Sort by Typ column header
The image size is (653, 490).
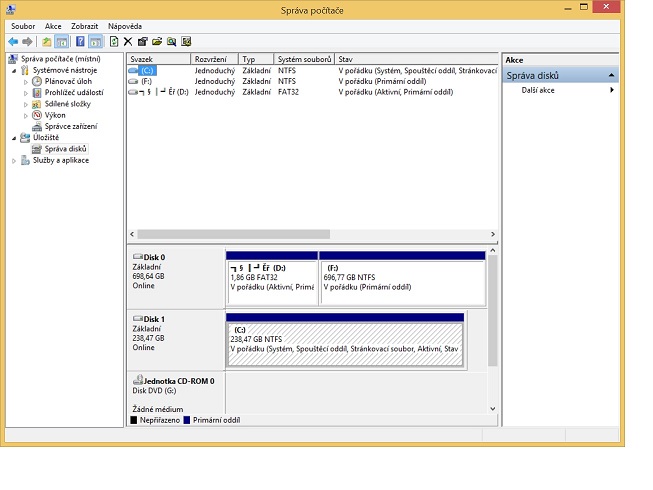point(256,59)
